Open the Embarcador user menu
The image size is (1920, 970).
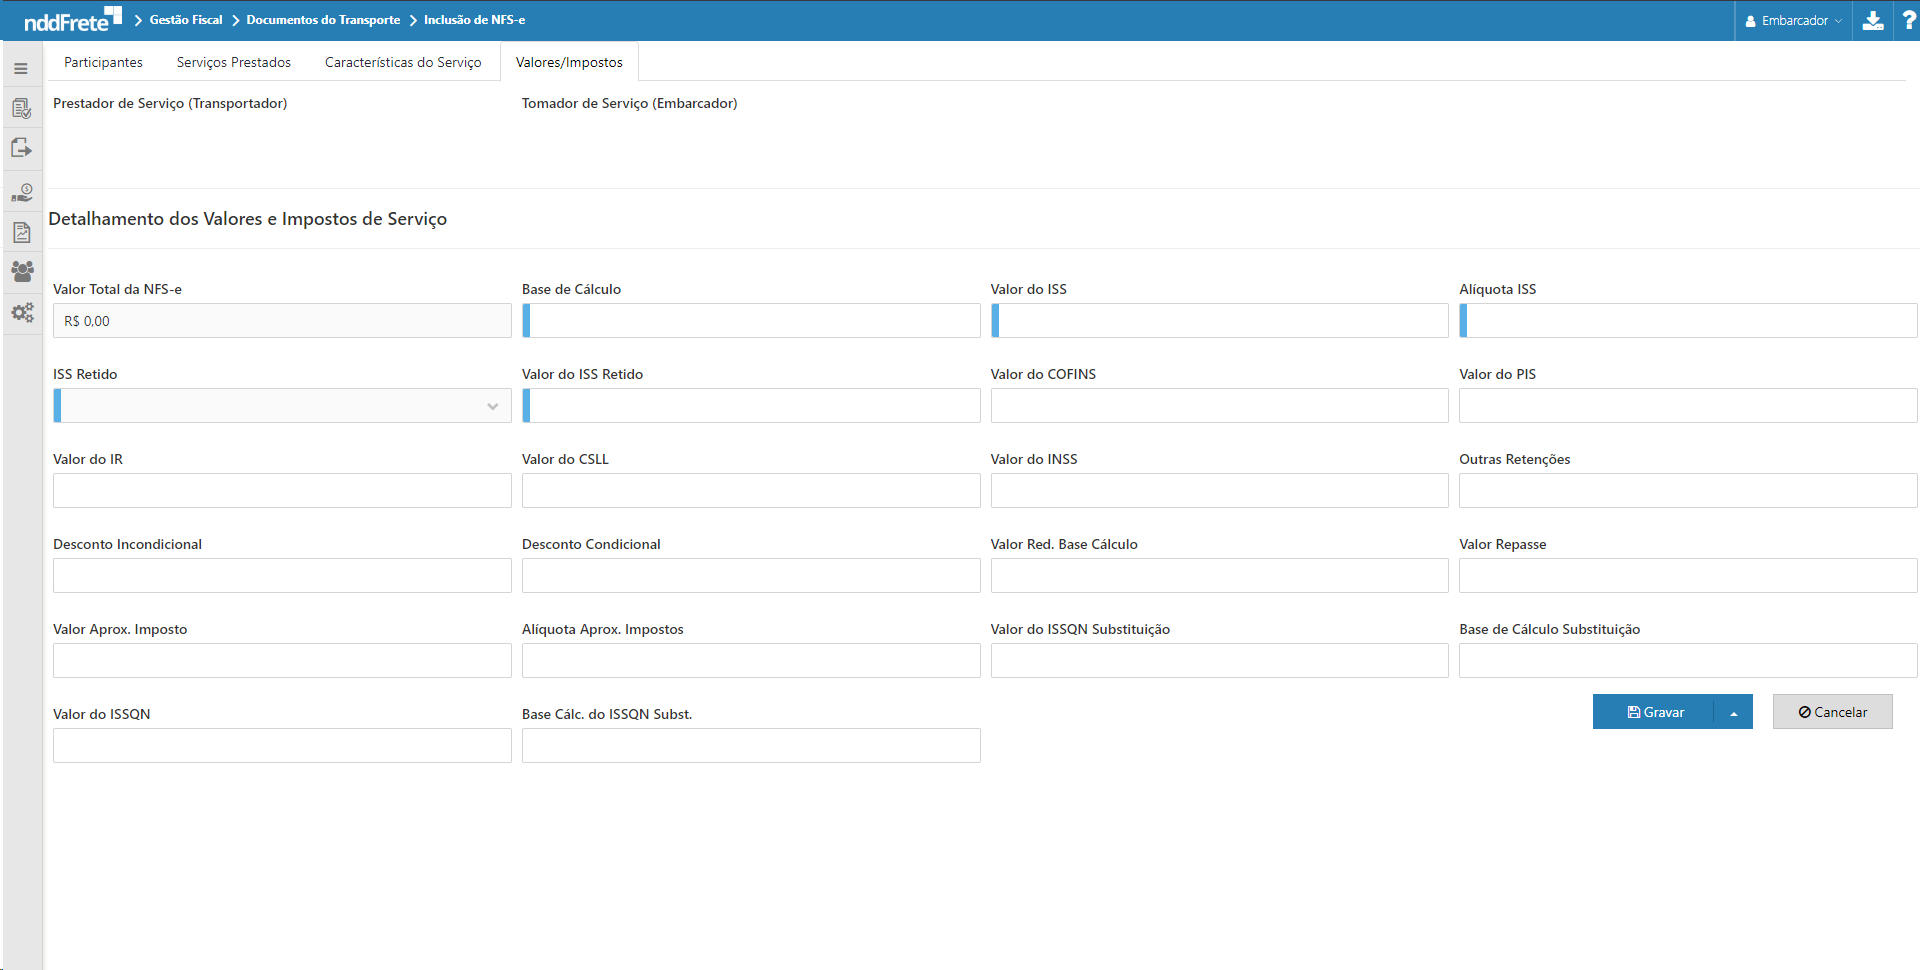coord(1793,21)
